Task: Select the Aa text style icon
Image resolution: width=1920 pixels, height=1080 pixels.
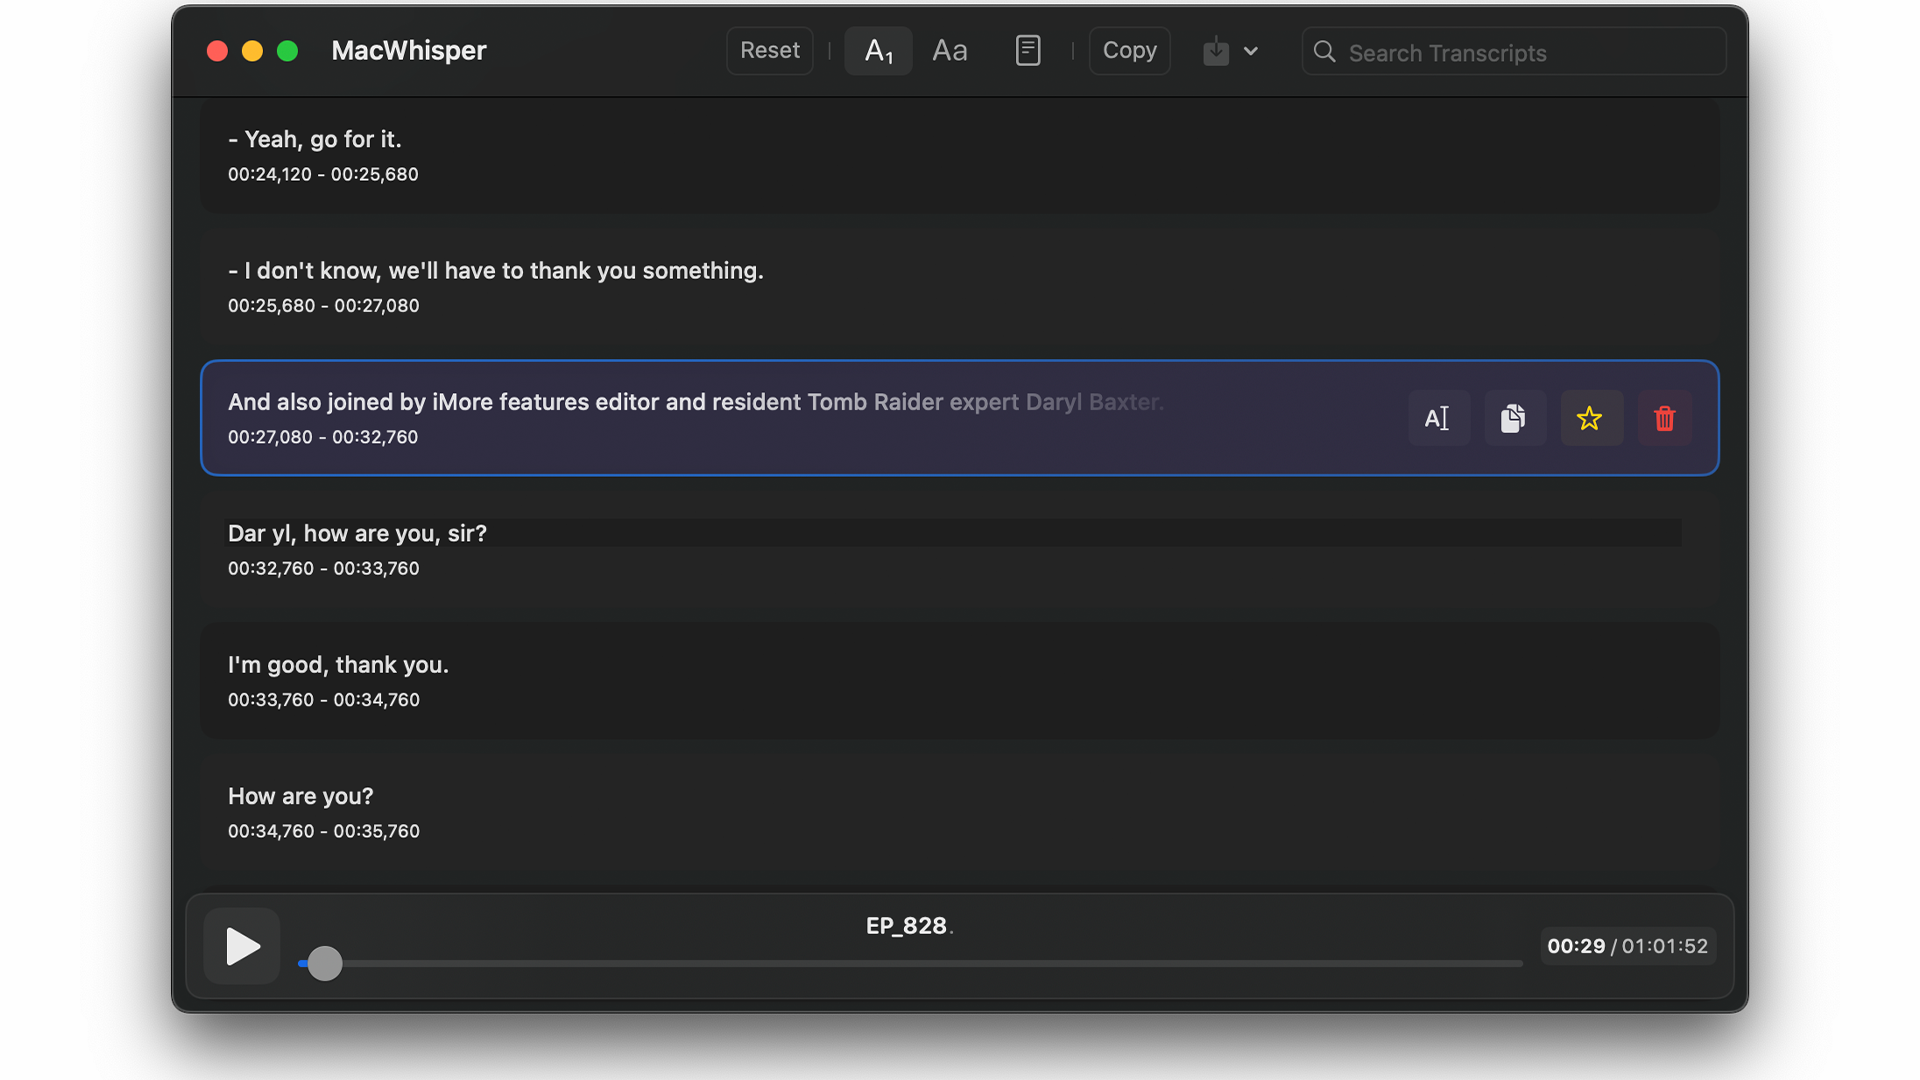Action: pyautogui.click(x=949, y=51)
